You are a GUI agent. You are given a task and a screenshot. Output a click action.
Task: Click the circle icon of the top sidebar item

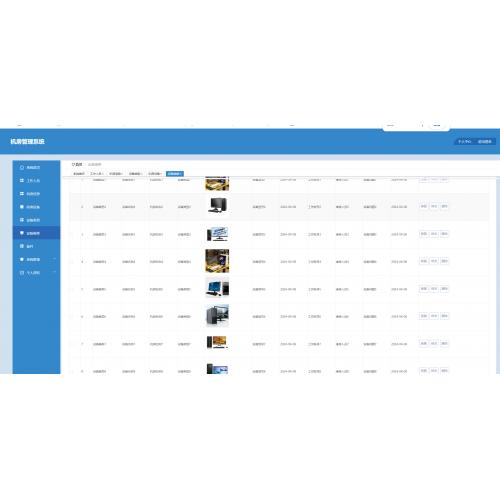22,167
